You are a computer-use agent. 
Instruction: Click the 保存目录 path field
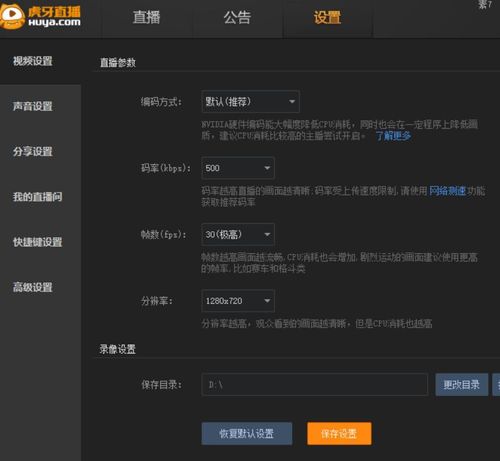[314, 385]
